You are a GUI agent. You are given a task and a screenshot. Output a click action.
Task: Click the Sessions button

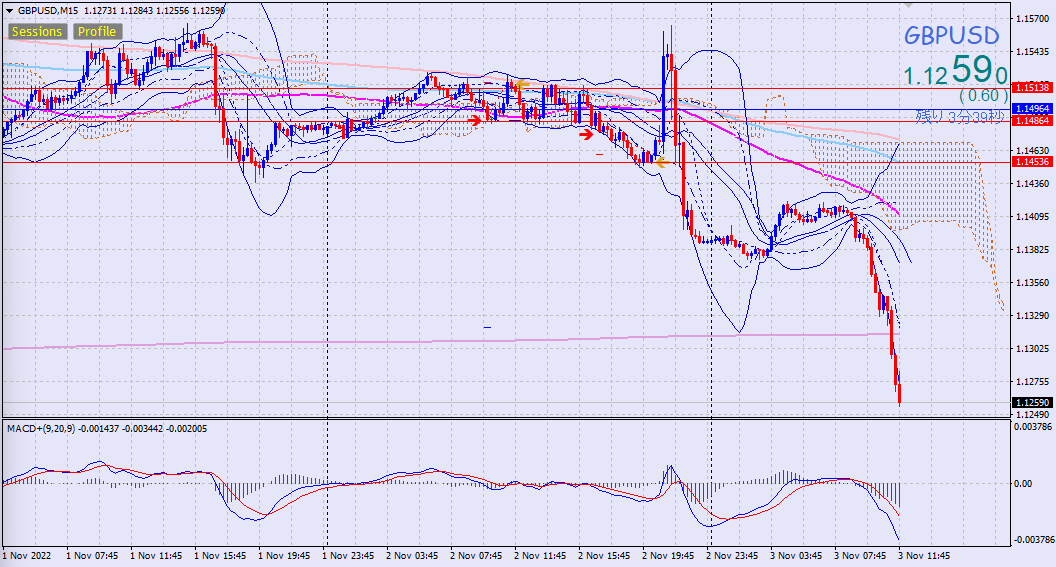pos(37,32)
